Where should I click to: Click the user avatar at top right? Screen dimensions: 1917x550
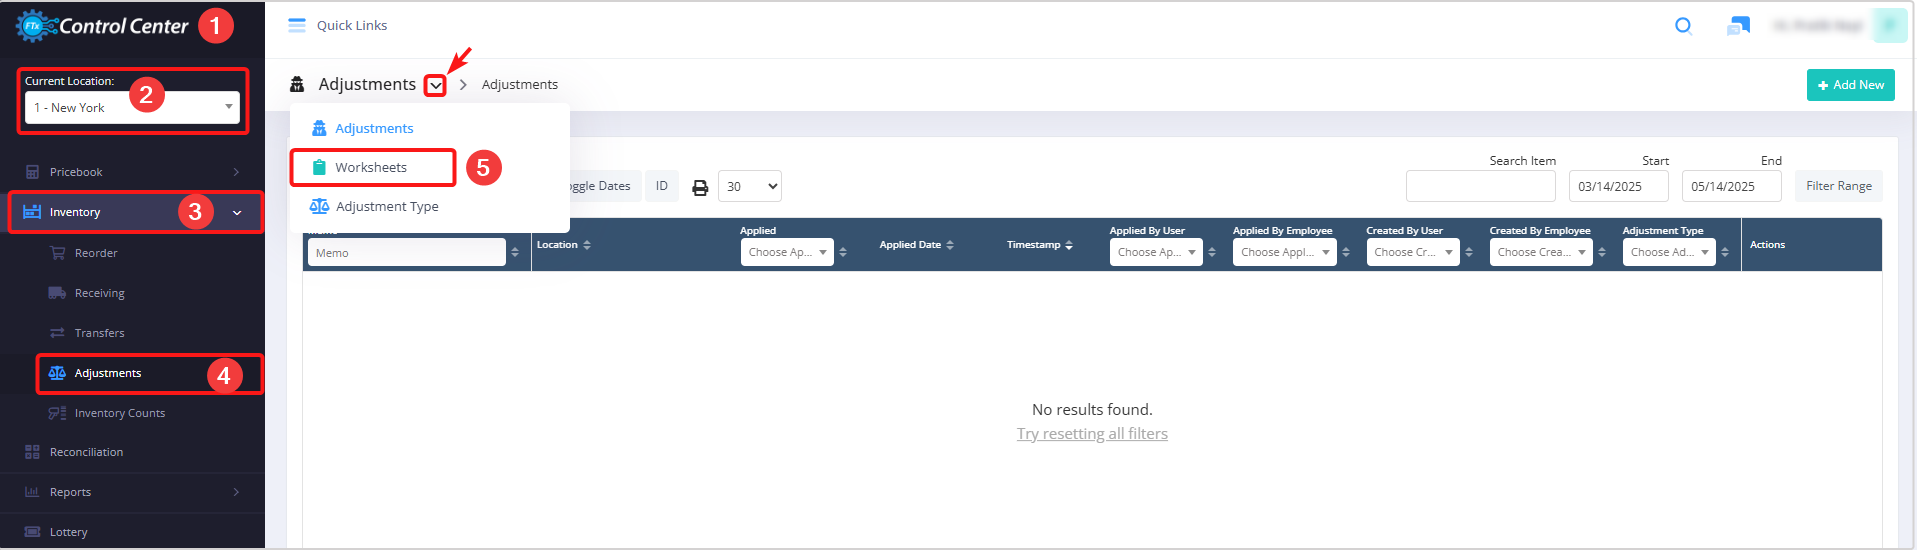[1889, 26]
